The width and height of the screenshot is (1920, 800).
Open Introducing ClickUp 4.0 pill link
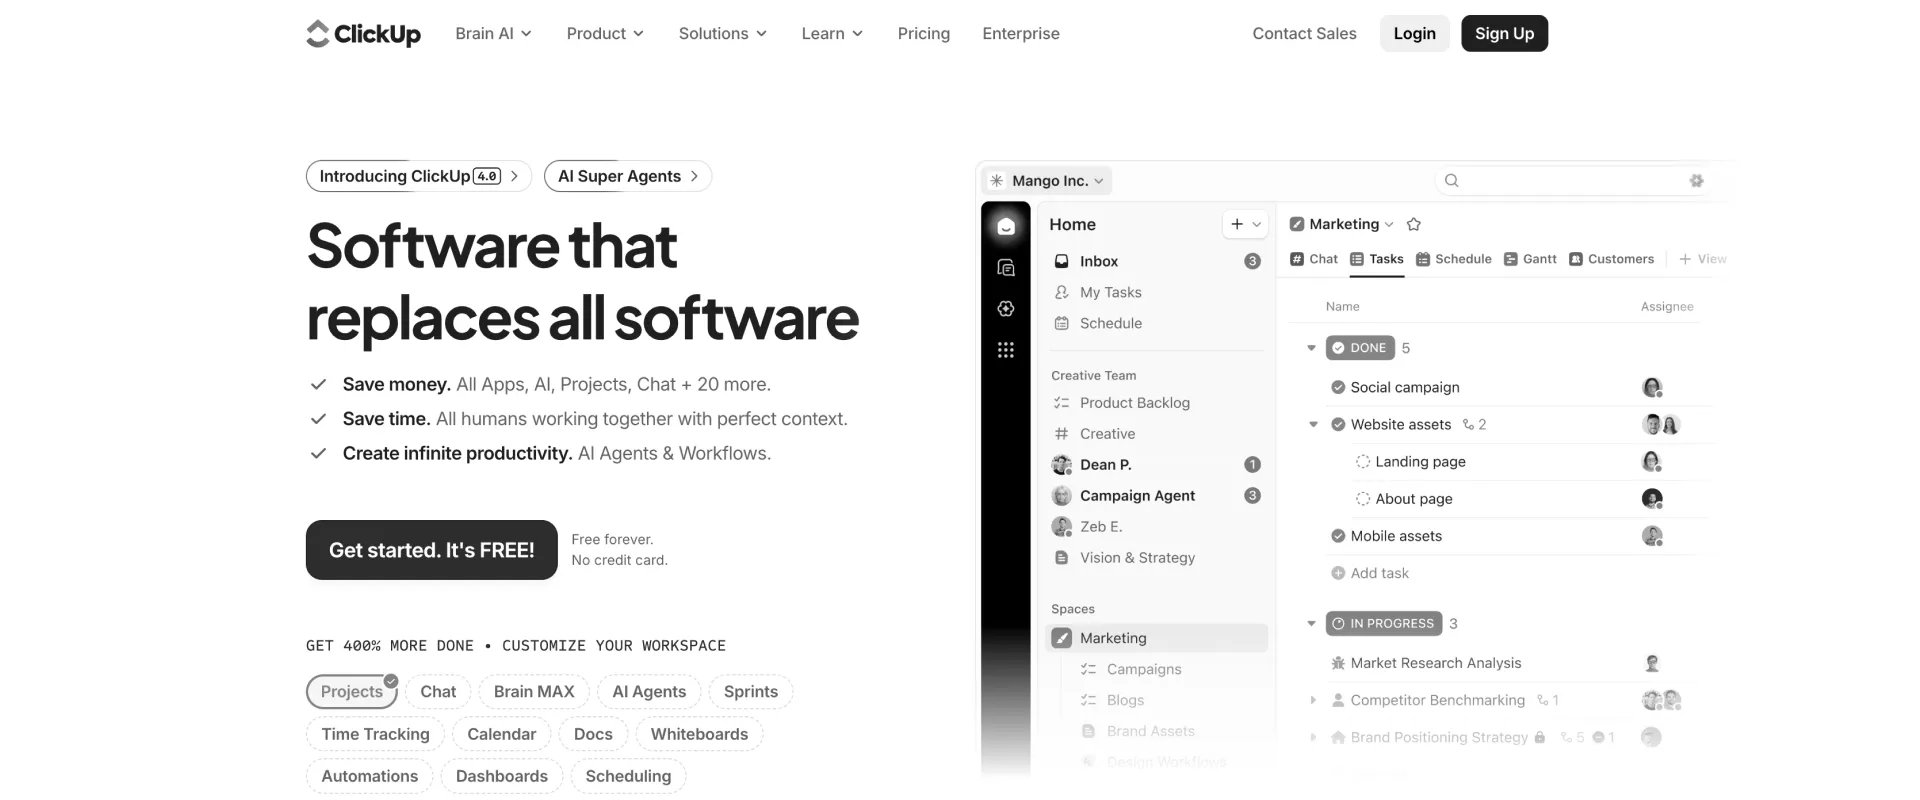(x=419, y=176)
